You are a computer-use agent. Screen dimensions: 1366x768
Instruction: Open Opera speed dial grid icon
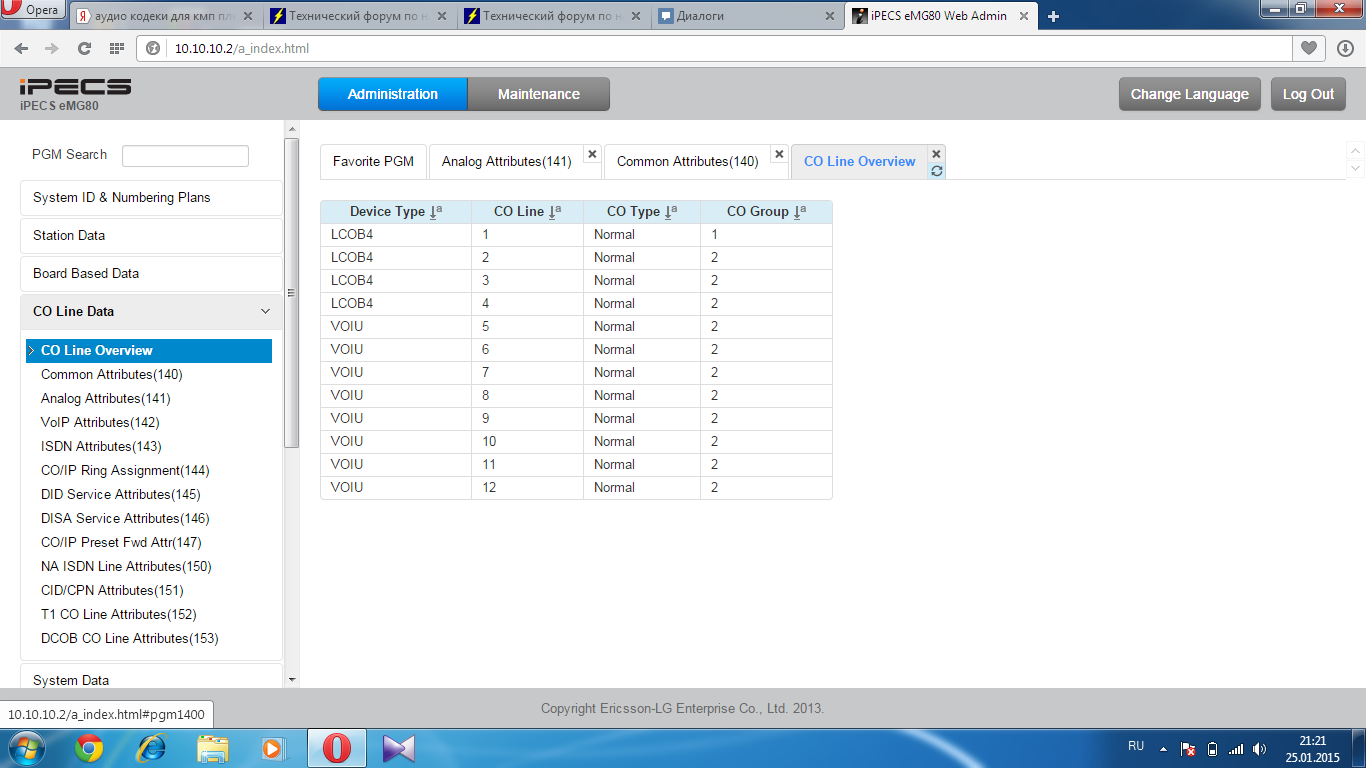(x=117, y=48)
